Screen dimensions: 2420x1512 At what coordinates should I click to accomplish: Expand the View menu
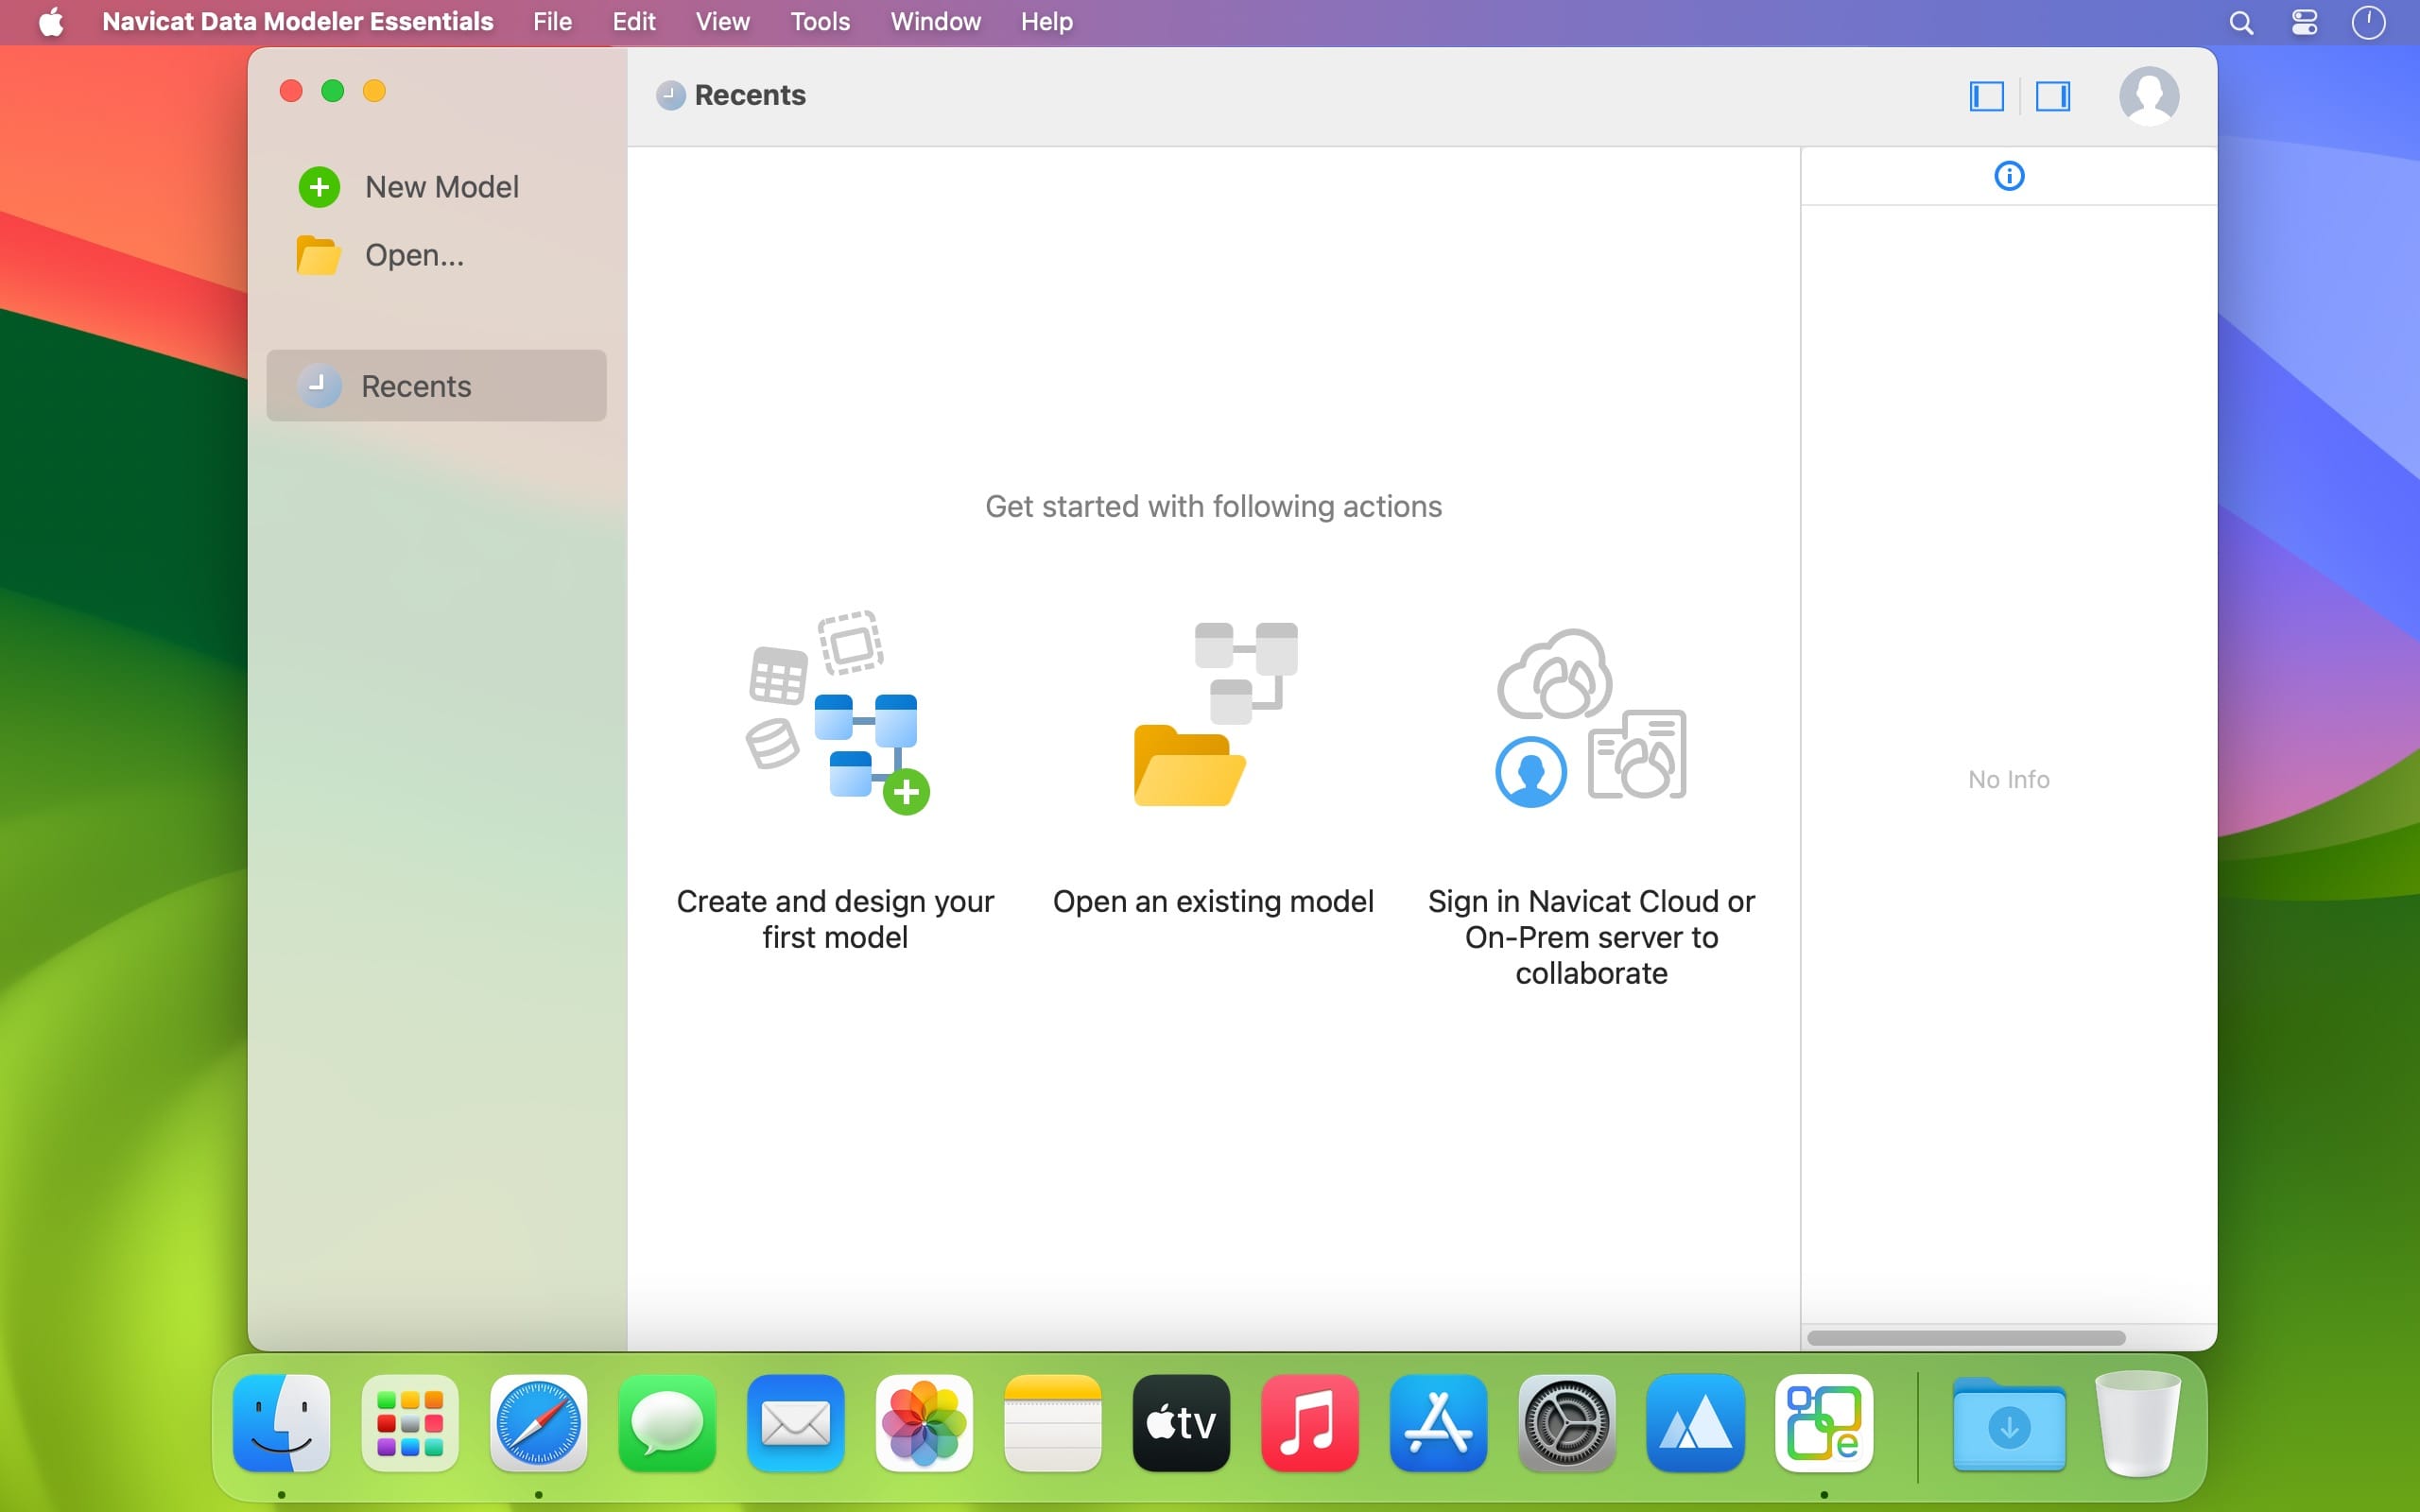722,22
